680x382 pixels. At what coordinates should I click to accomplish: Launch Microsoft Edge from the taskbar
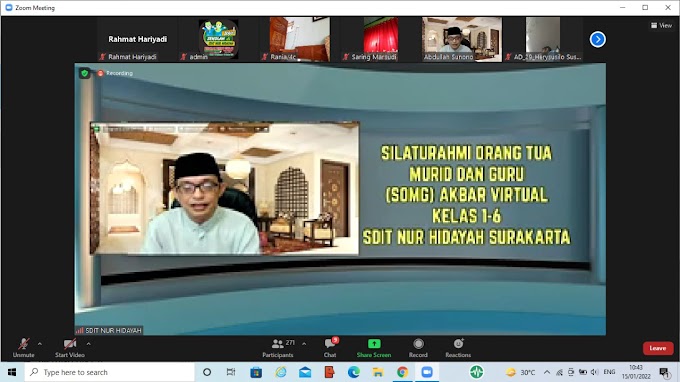(354, 372)
